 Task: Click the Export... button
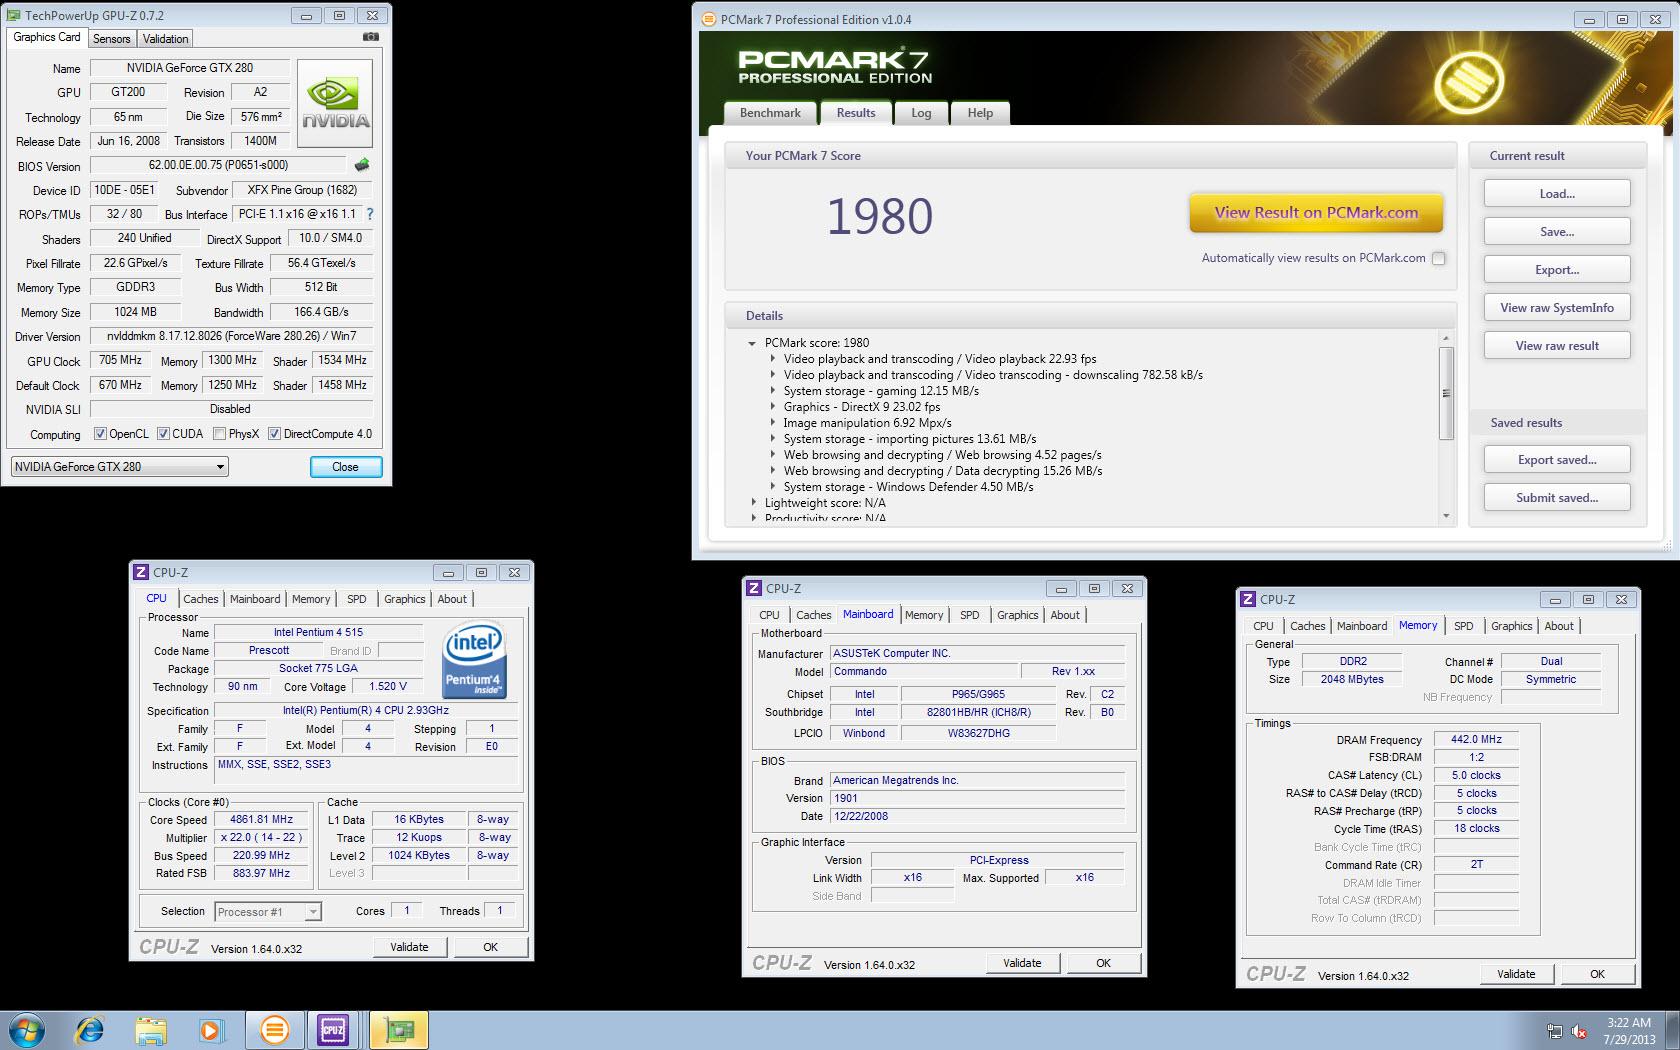1557,270
